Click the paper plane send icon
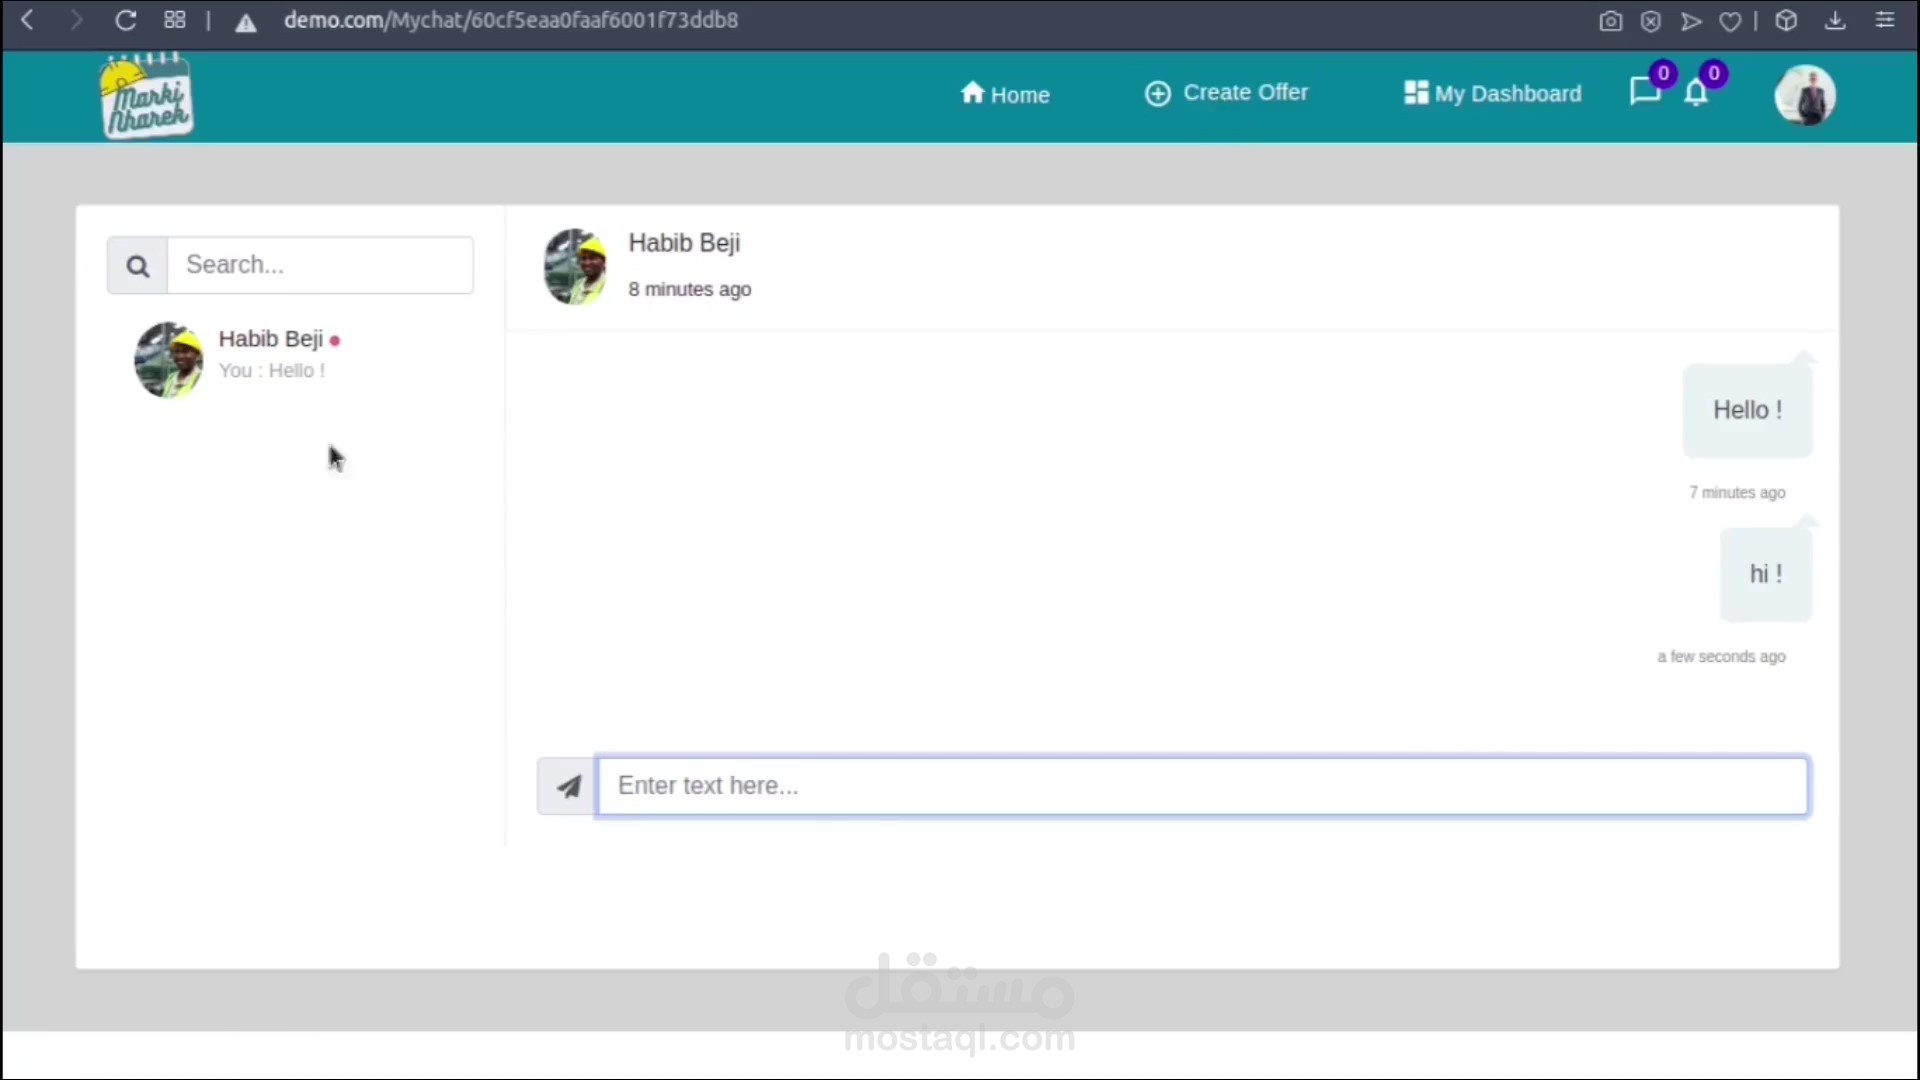Screen dimensions: 1920x1080 coord(568,787)
